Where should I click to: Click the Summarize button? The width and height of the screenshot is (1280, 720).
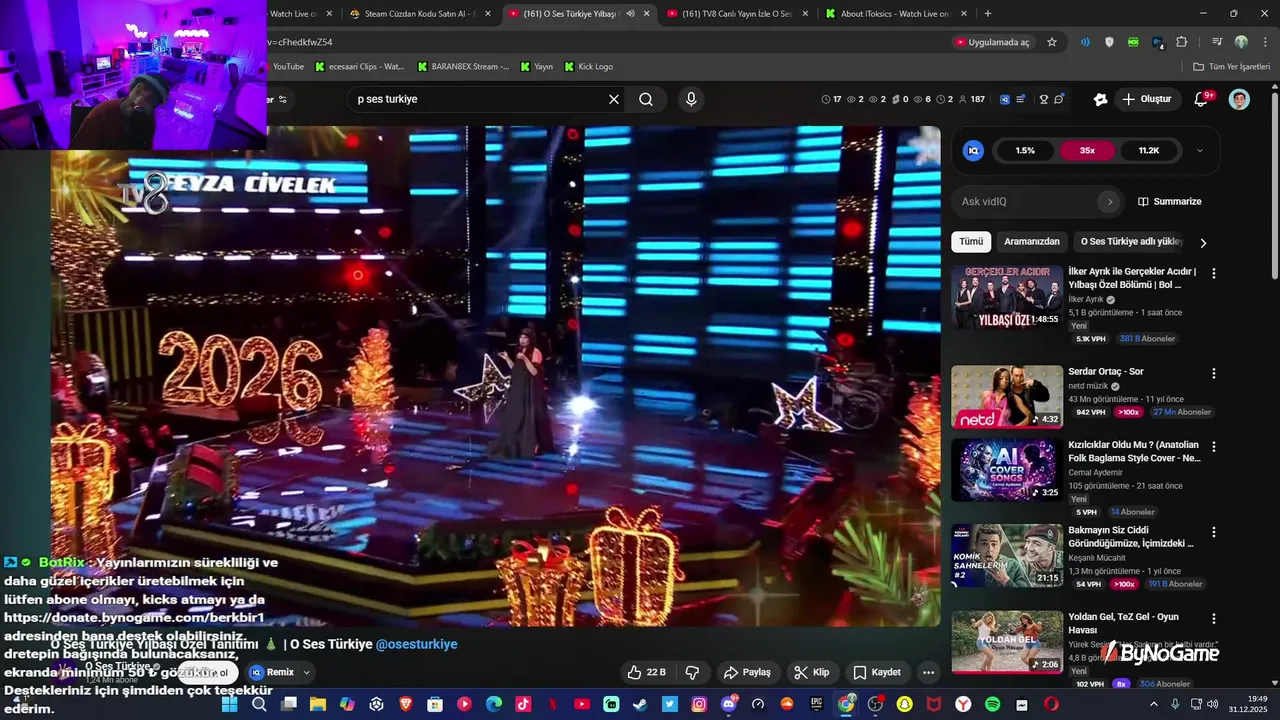[1169, 201]
